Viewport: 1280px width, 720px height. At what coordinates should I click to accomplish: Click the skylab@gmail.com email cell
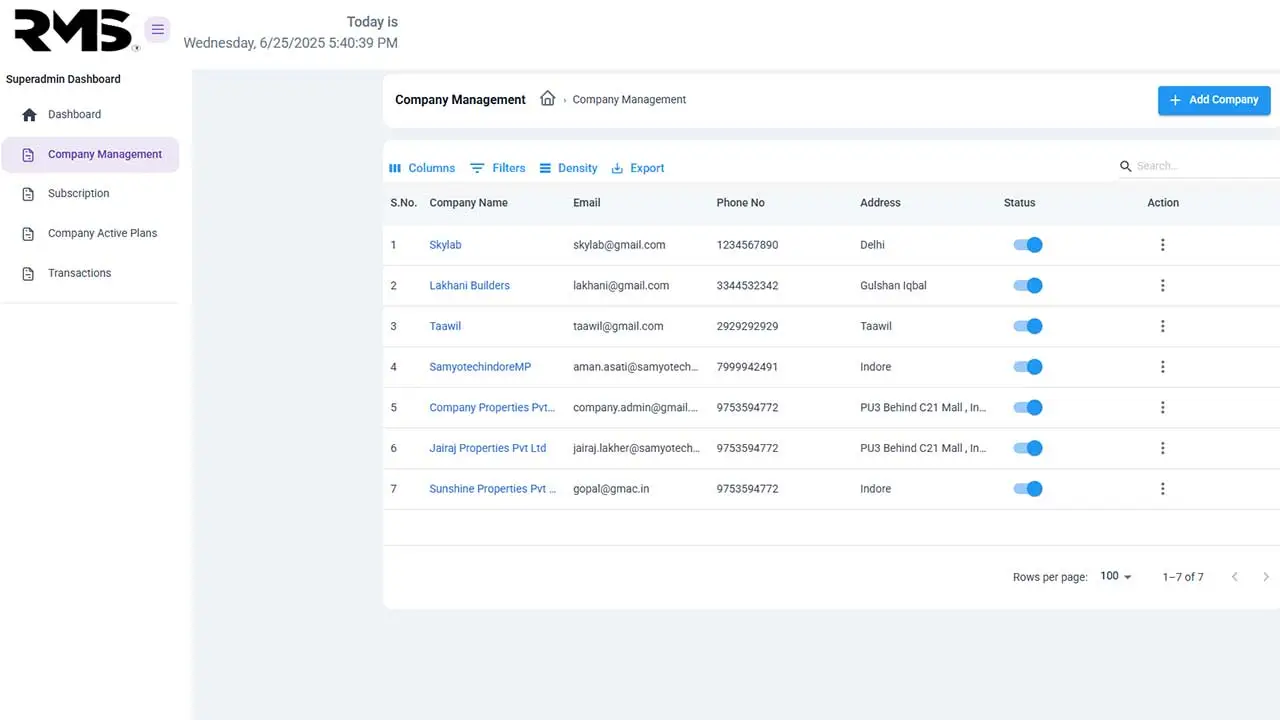[x=619, y=245]
